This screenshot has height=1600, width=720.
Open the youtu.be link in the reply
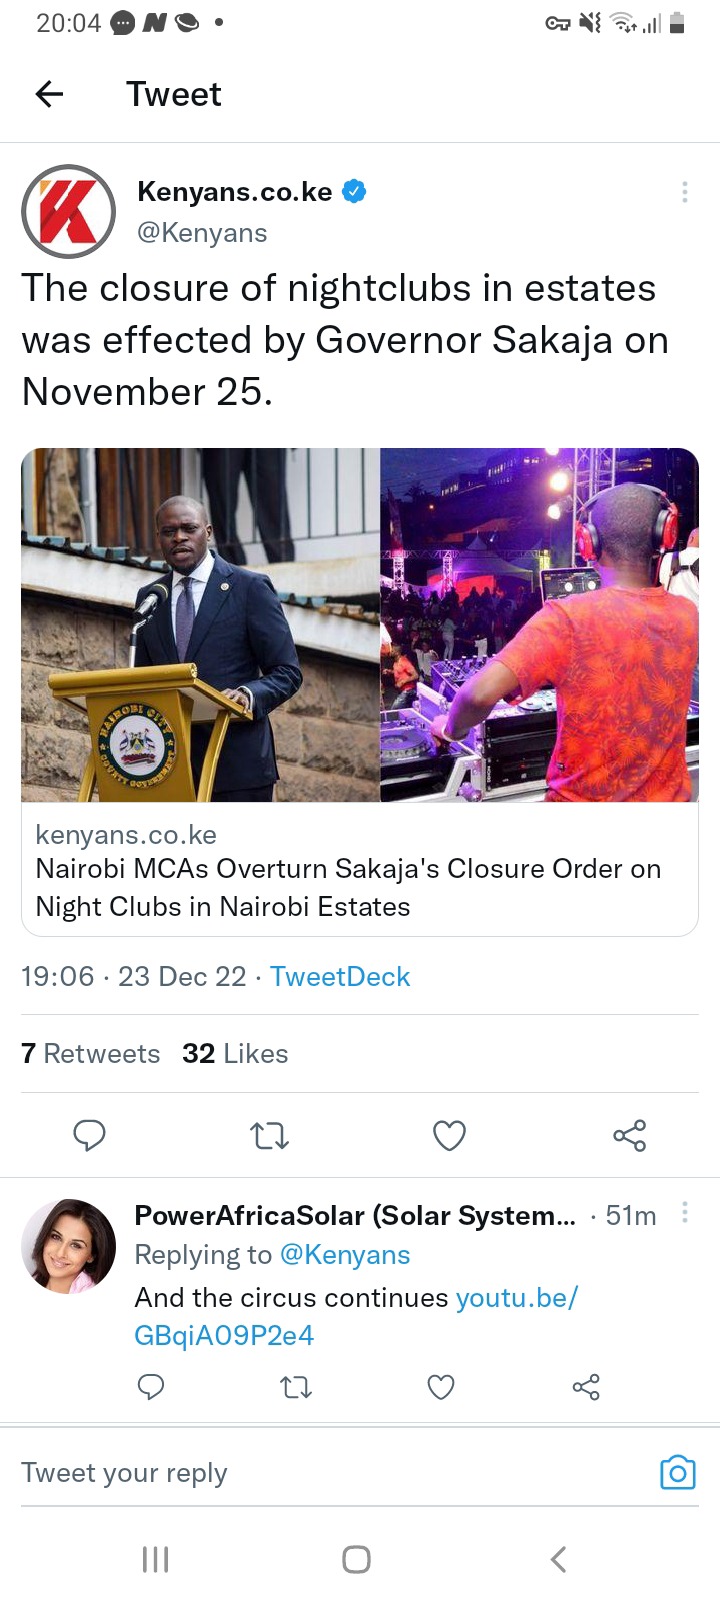click(356, 1316)
